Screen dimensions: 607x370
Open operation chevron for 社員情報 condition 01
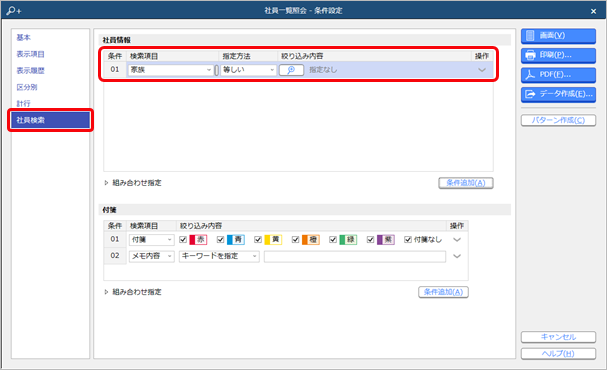click(482, 70)
